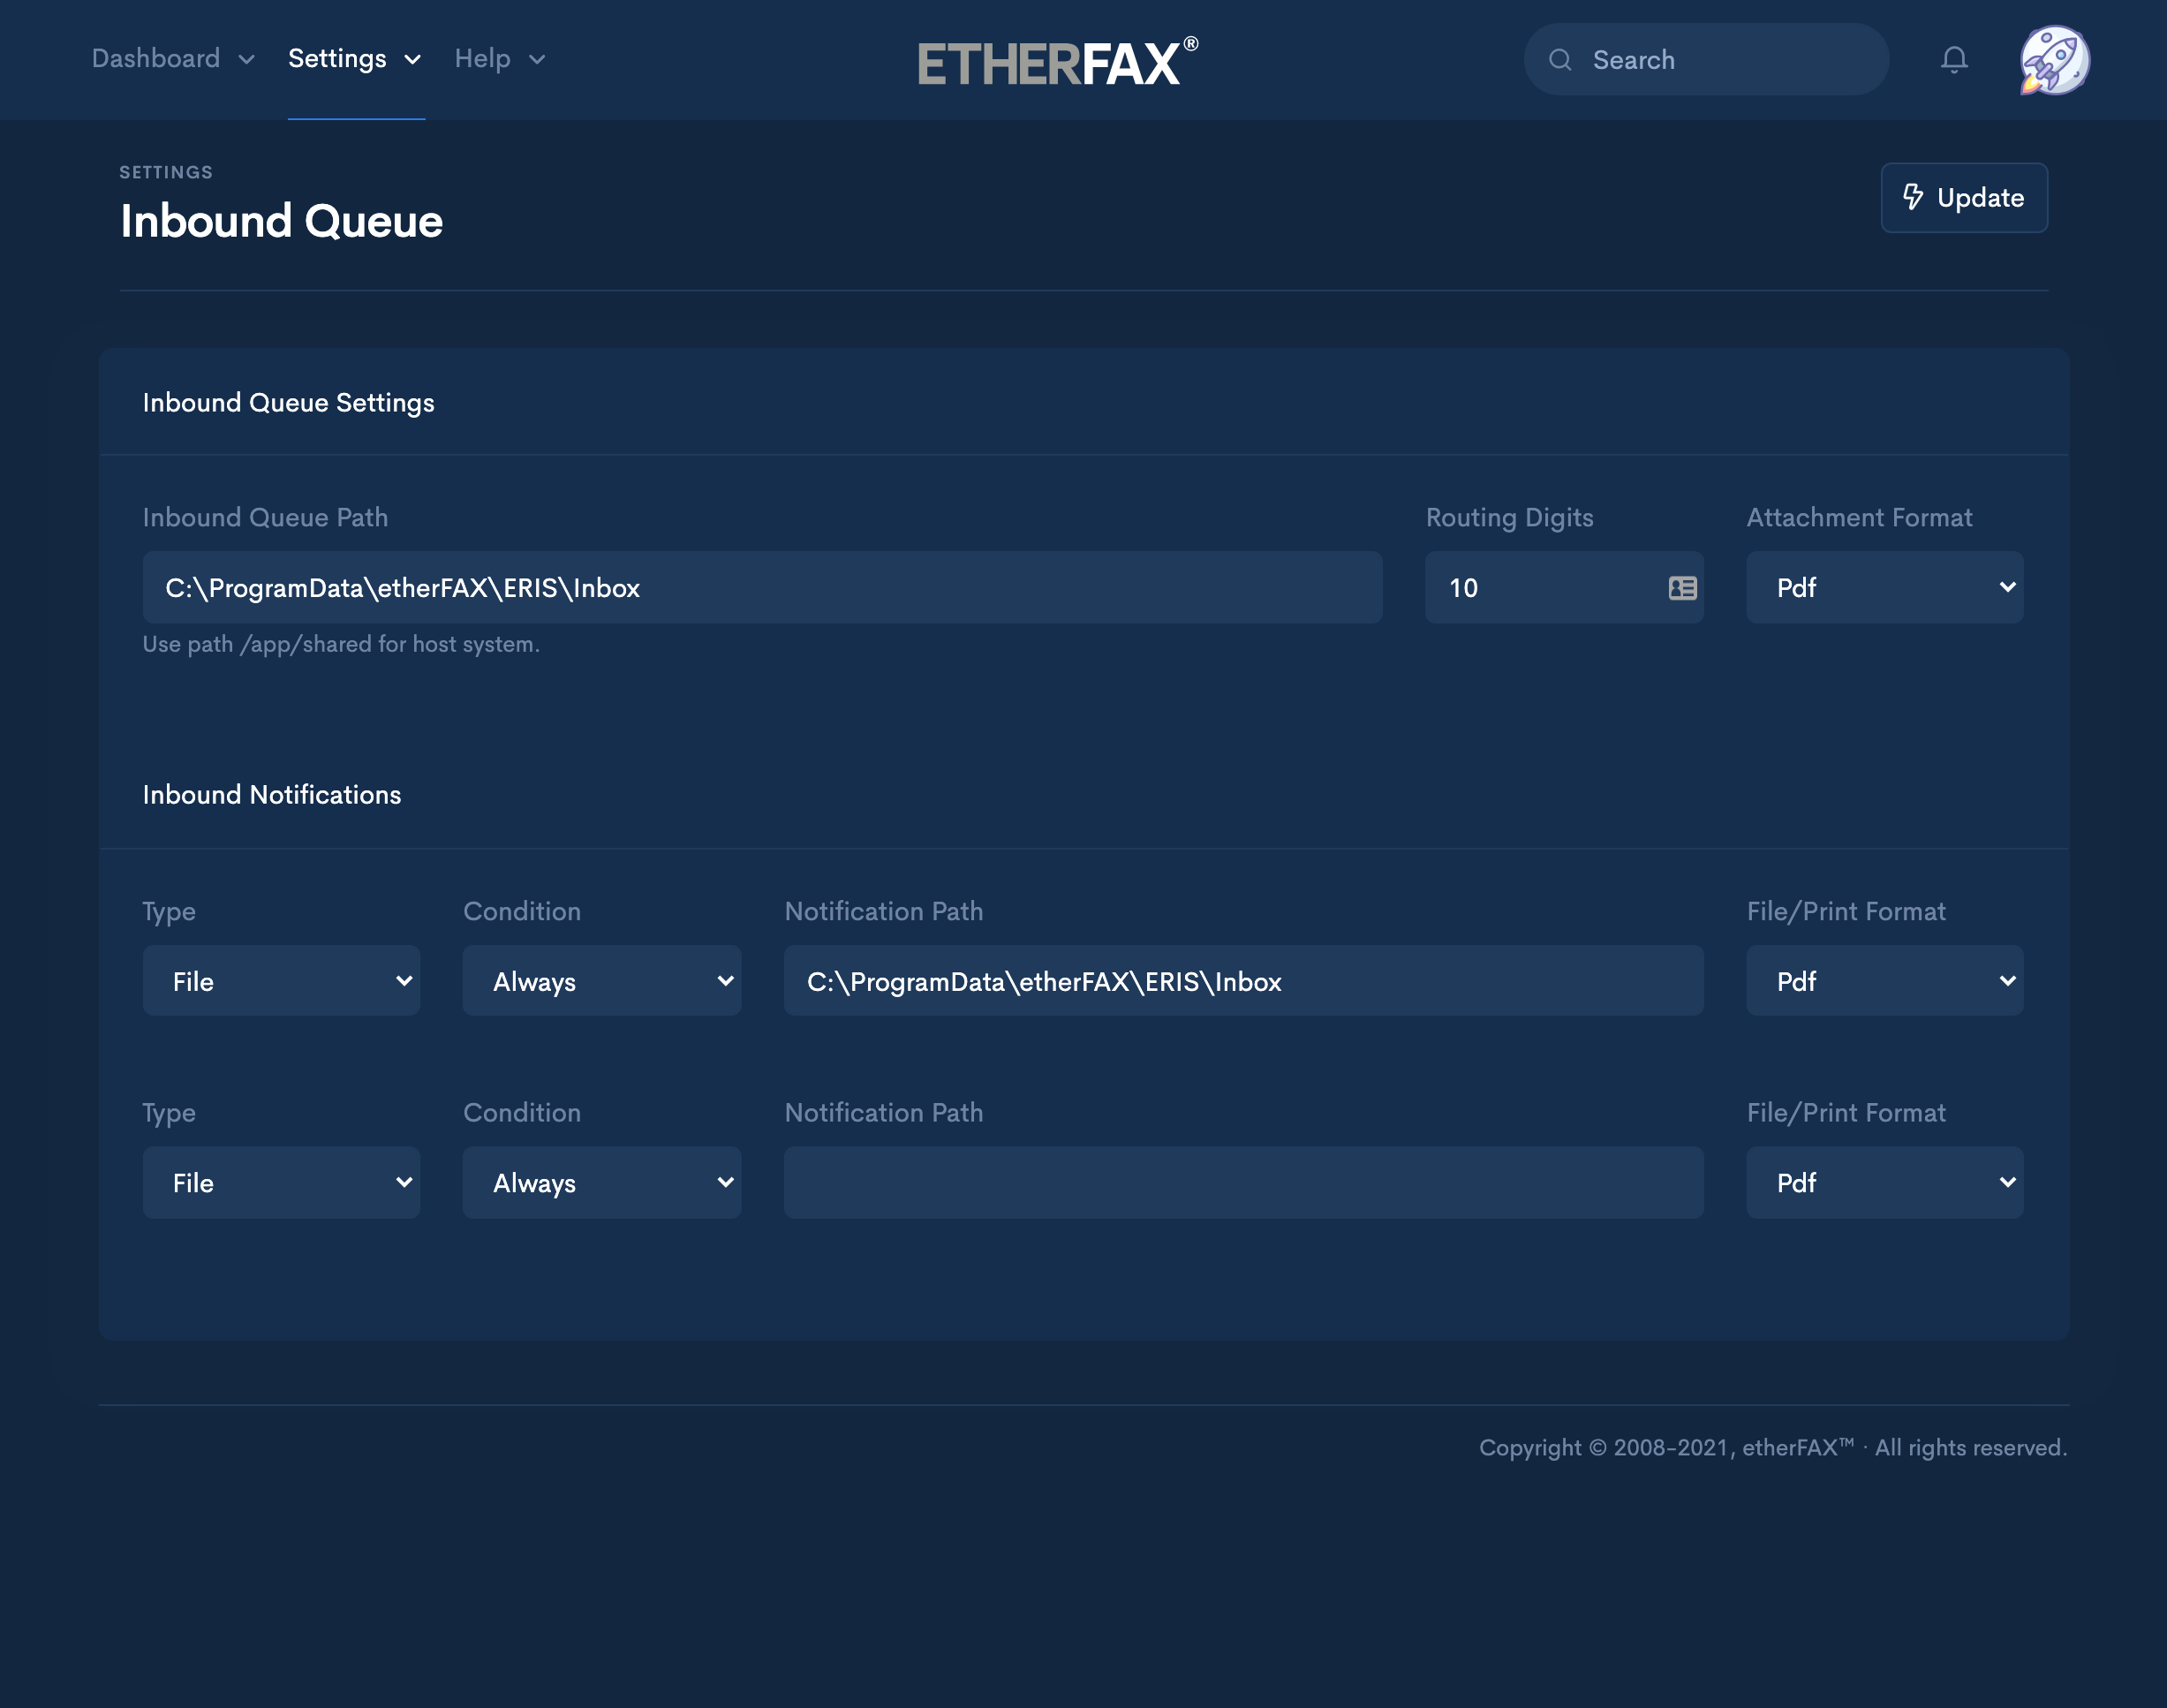Open the first Condition dropdown
Image resolution: width=2167 pixels, height=1708 pixels.
tap(601, 981)
